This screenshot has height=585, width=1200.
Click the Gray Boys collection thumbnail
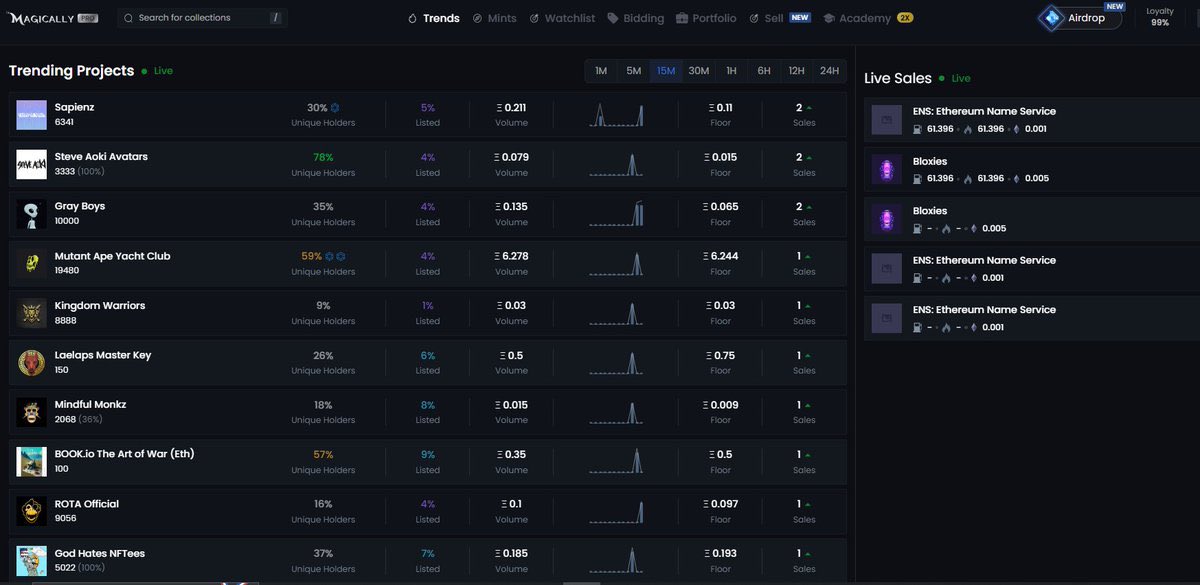point(30,213)
